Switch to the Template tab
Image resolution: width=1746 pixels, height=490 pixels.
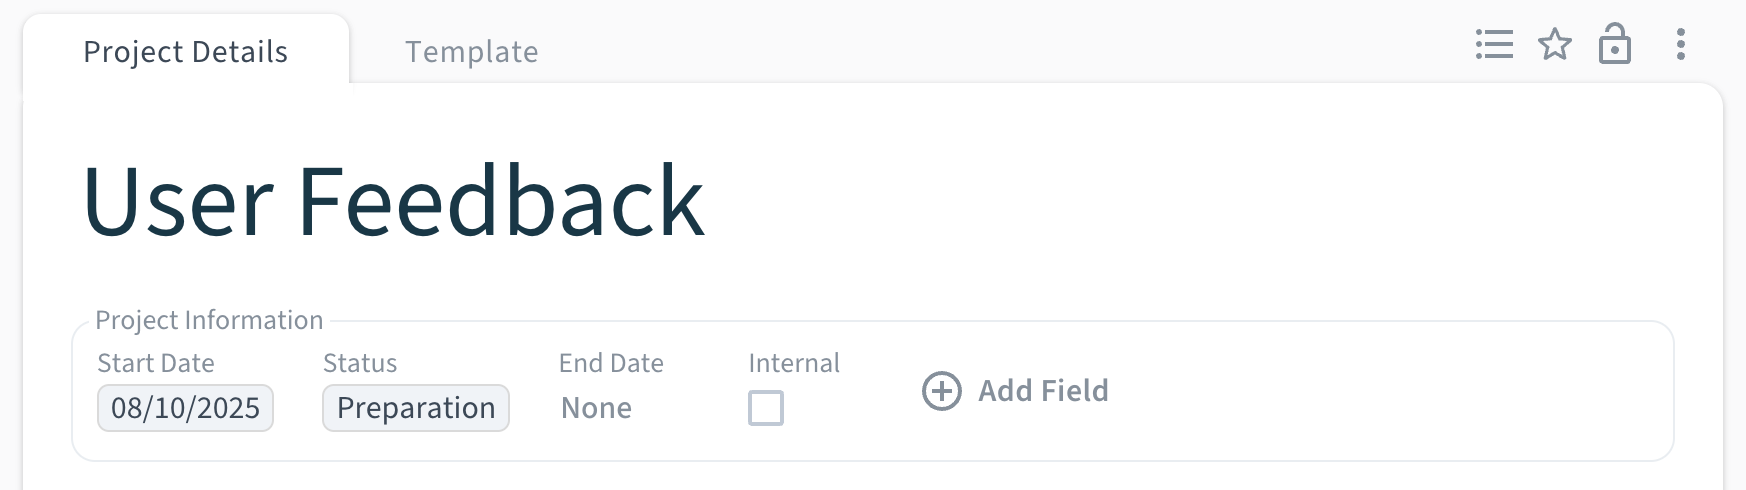click(471, 52)
